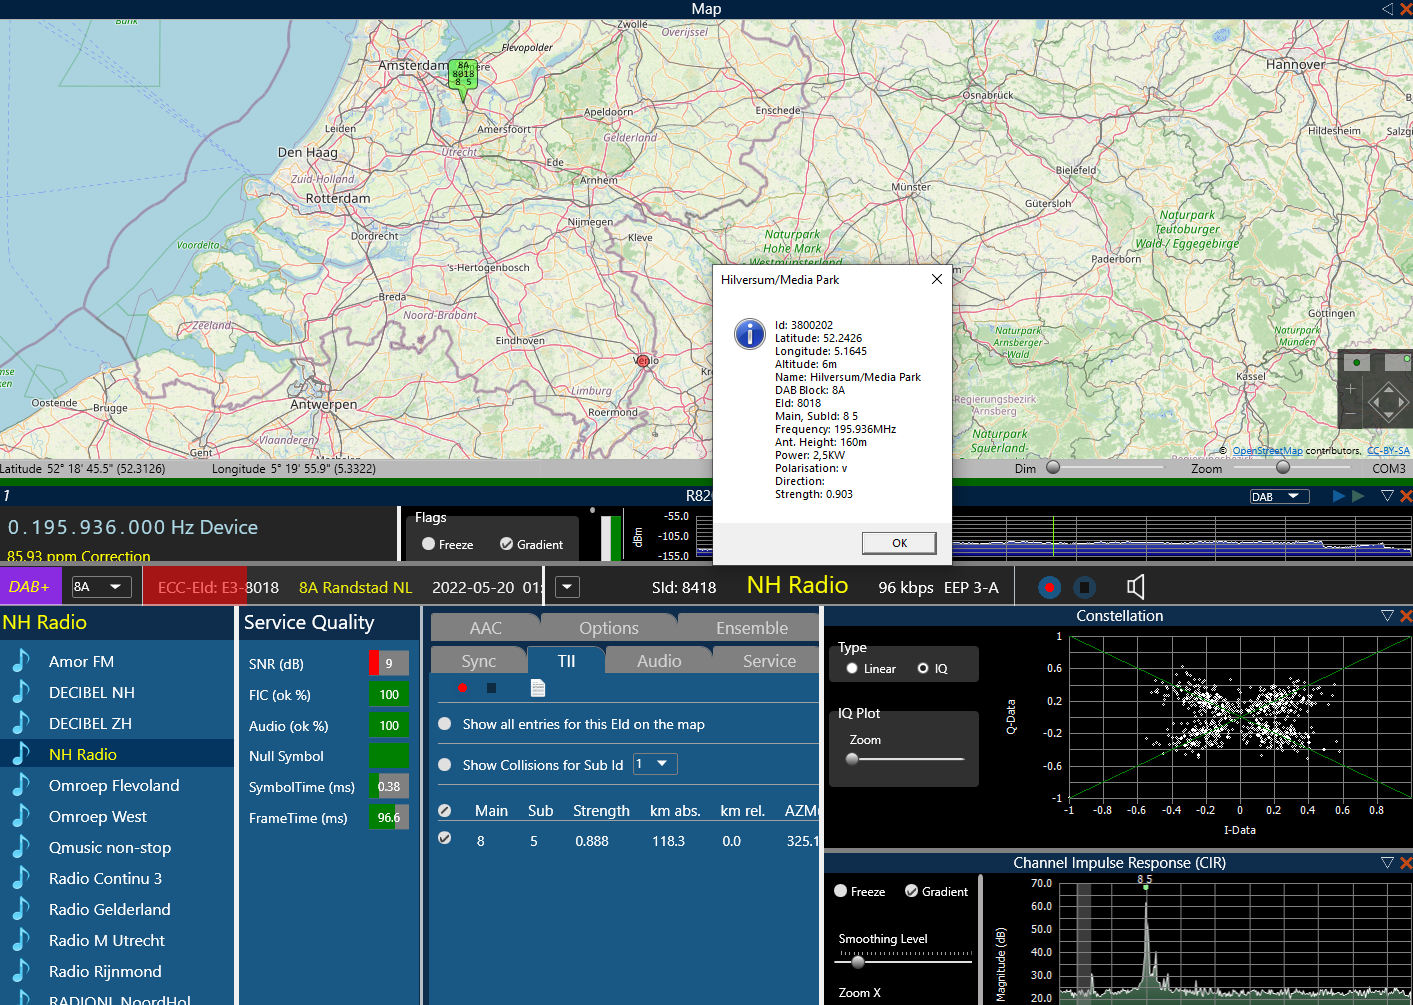Toggle the TII table header checkmark
Image resolution: width=1413 pixels, height=1005 pixels.
point(445,811)
